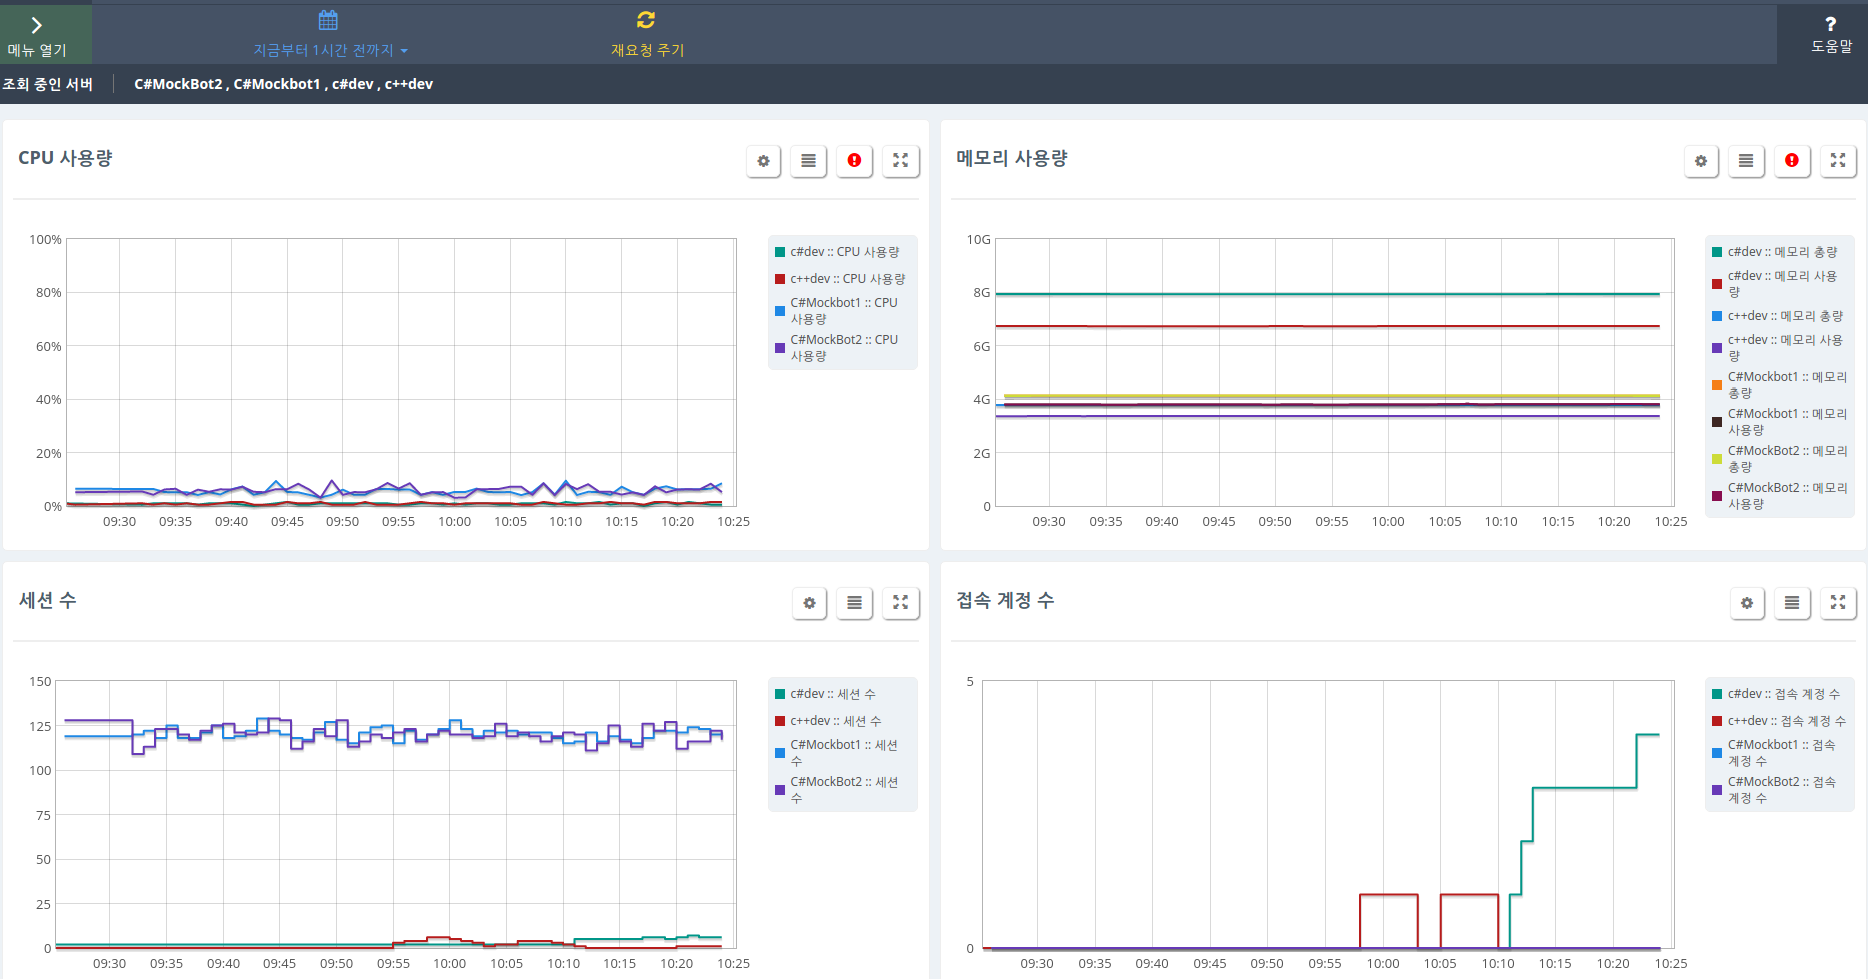Click c++dev :: 접속 계정 수 legend text

pyautogui.click(x=1787, y=721)
